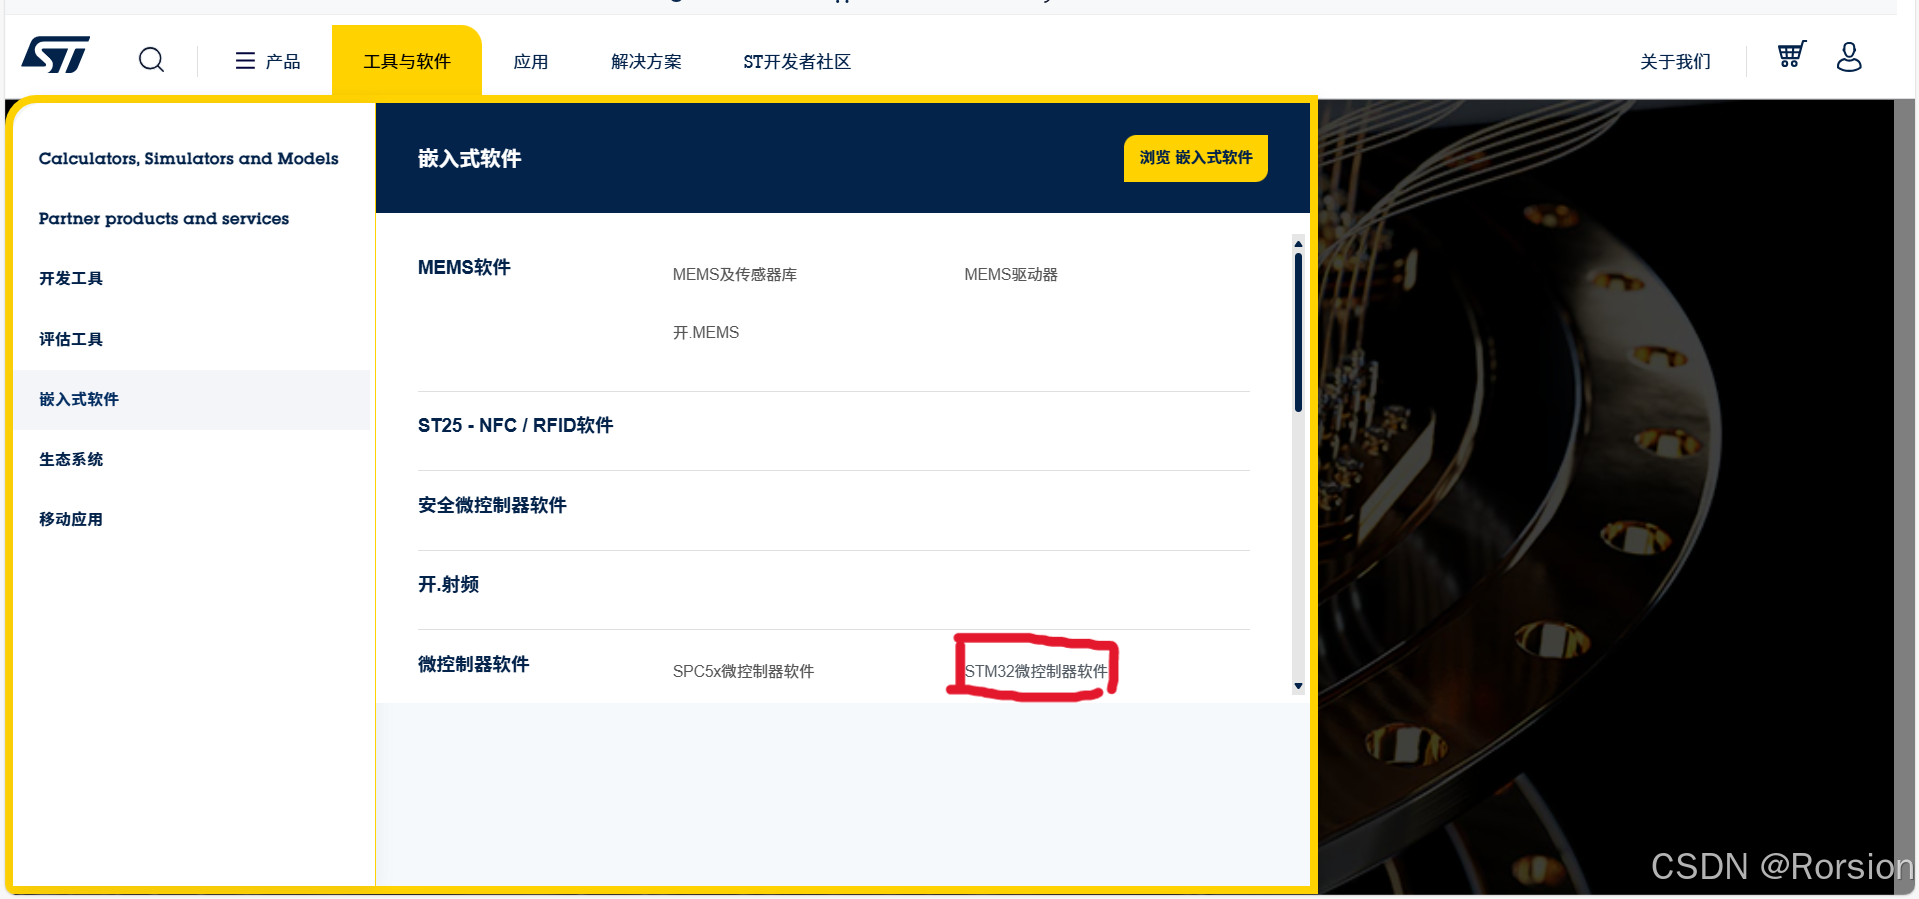This screenshot has height=899, width=1919.
Task: Select 生态系统 in the sidebar
Action: point(71,459)
